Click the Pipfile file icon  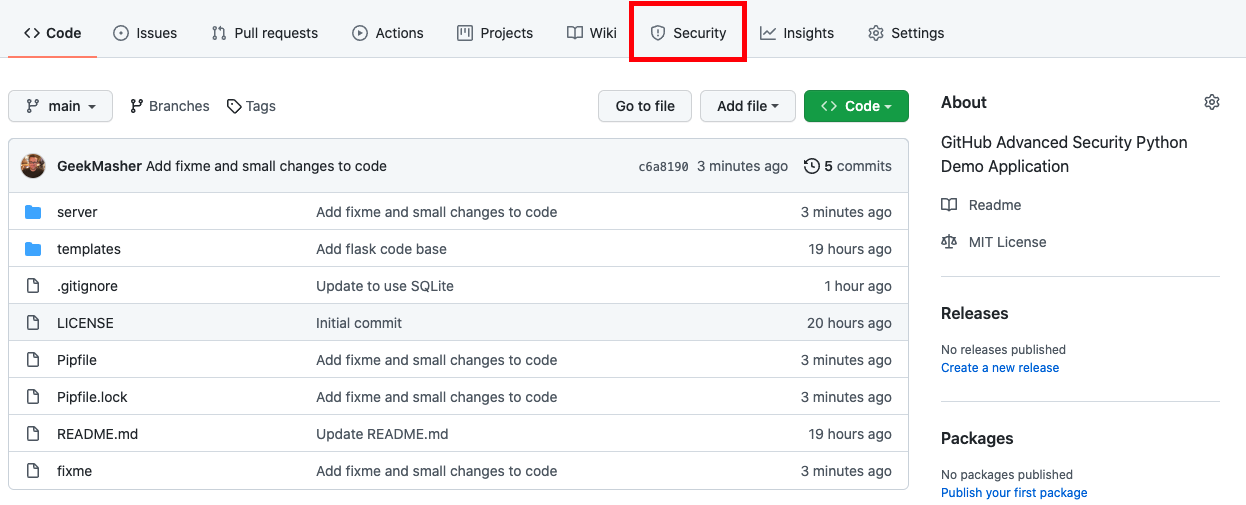point(33,360)
